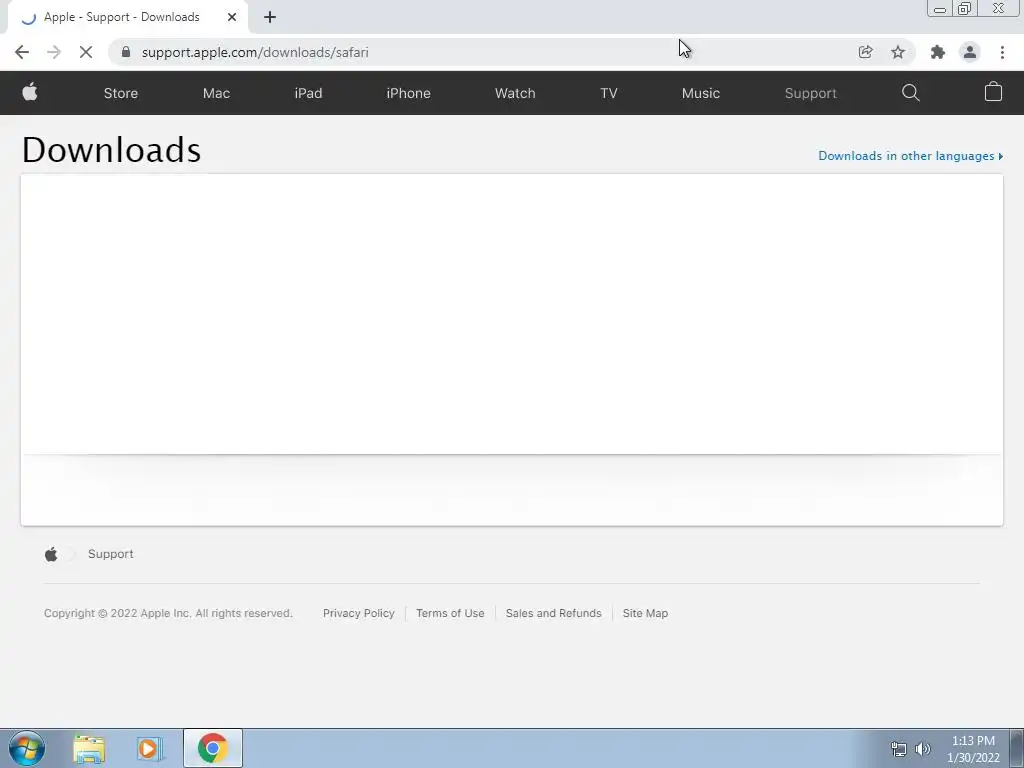Click the volume speaker tray icon

pyautogui.click(x=923, y=749)
